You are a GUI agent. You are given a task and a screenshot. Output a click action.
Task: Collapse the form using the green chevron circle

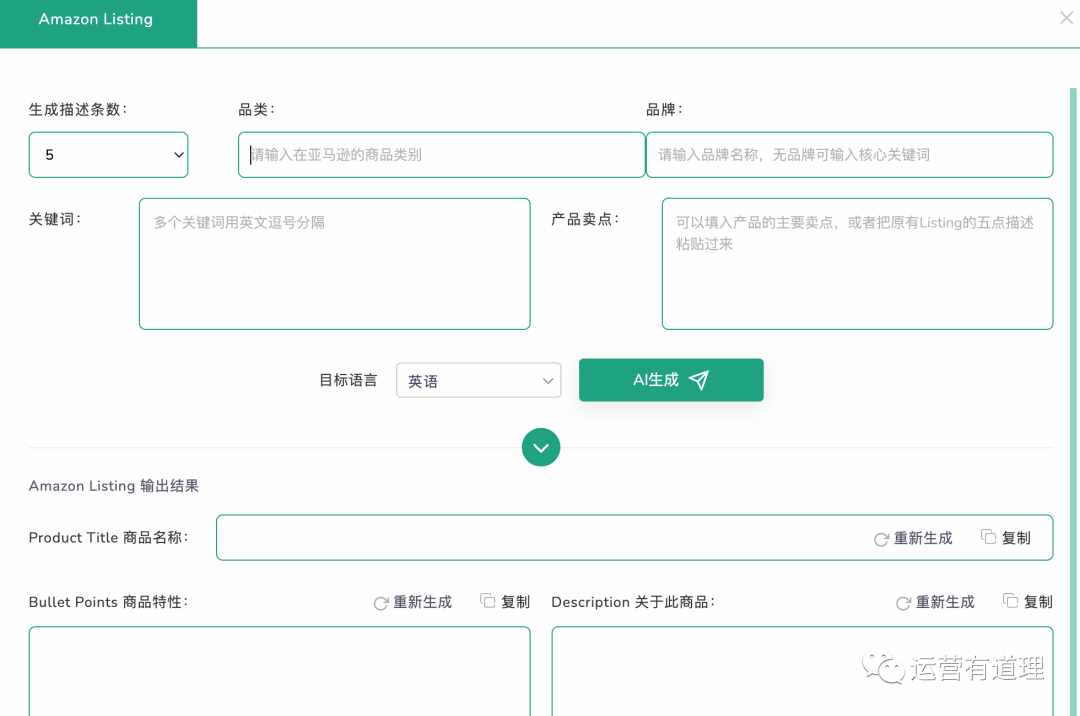coord(541,448)
